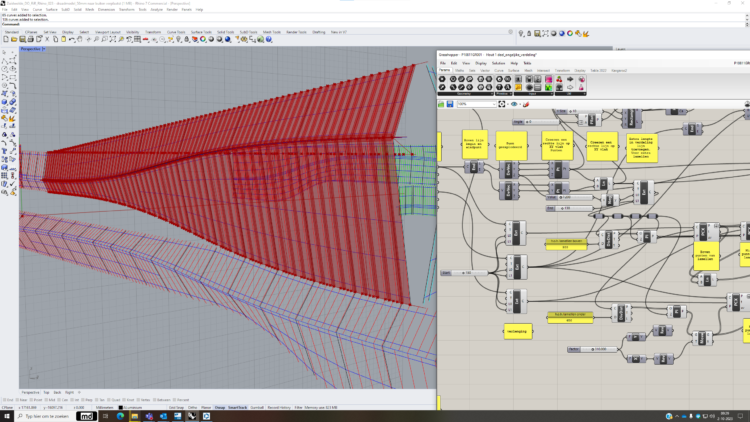Click the Save icon in Rhino toolbar
The width and height of the screenshot is (750, 422).
coord(21,39)
